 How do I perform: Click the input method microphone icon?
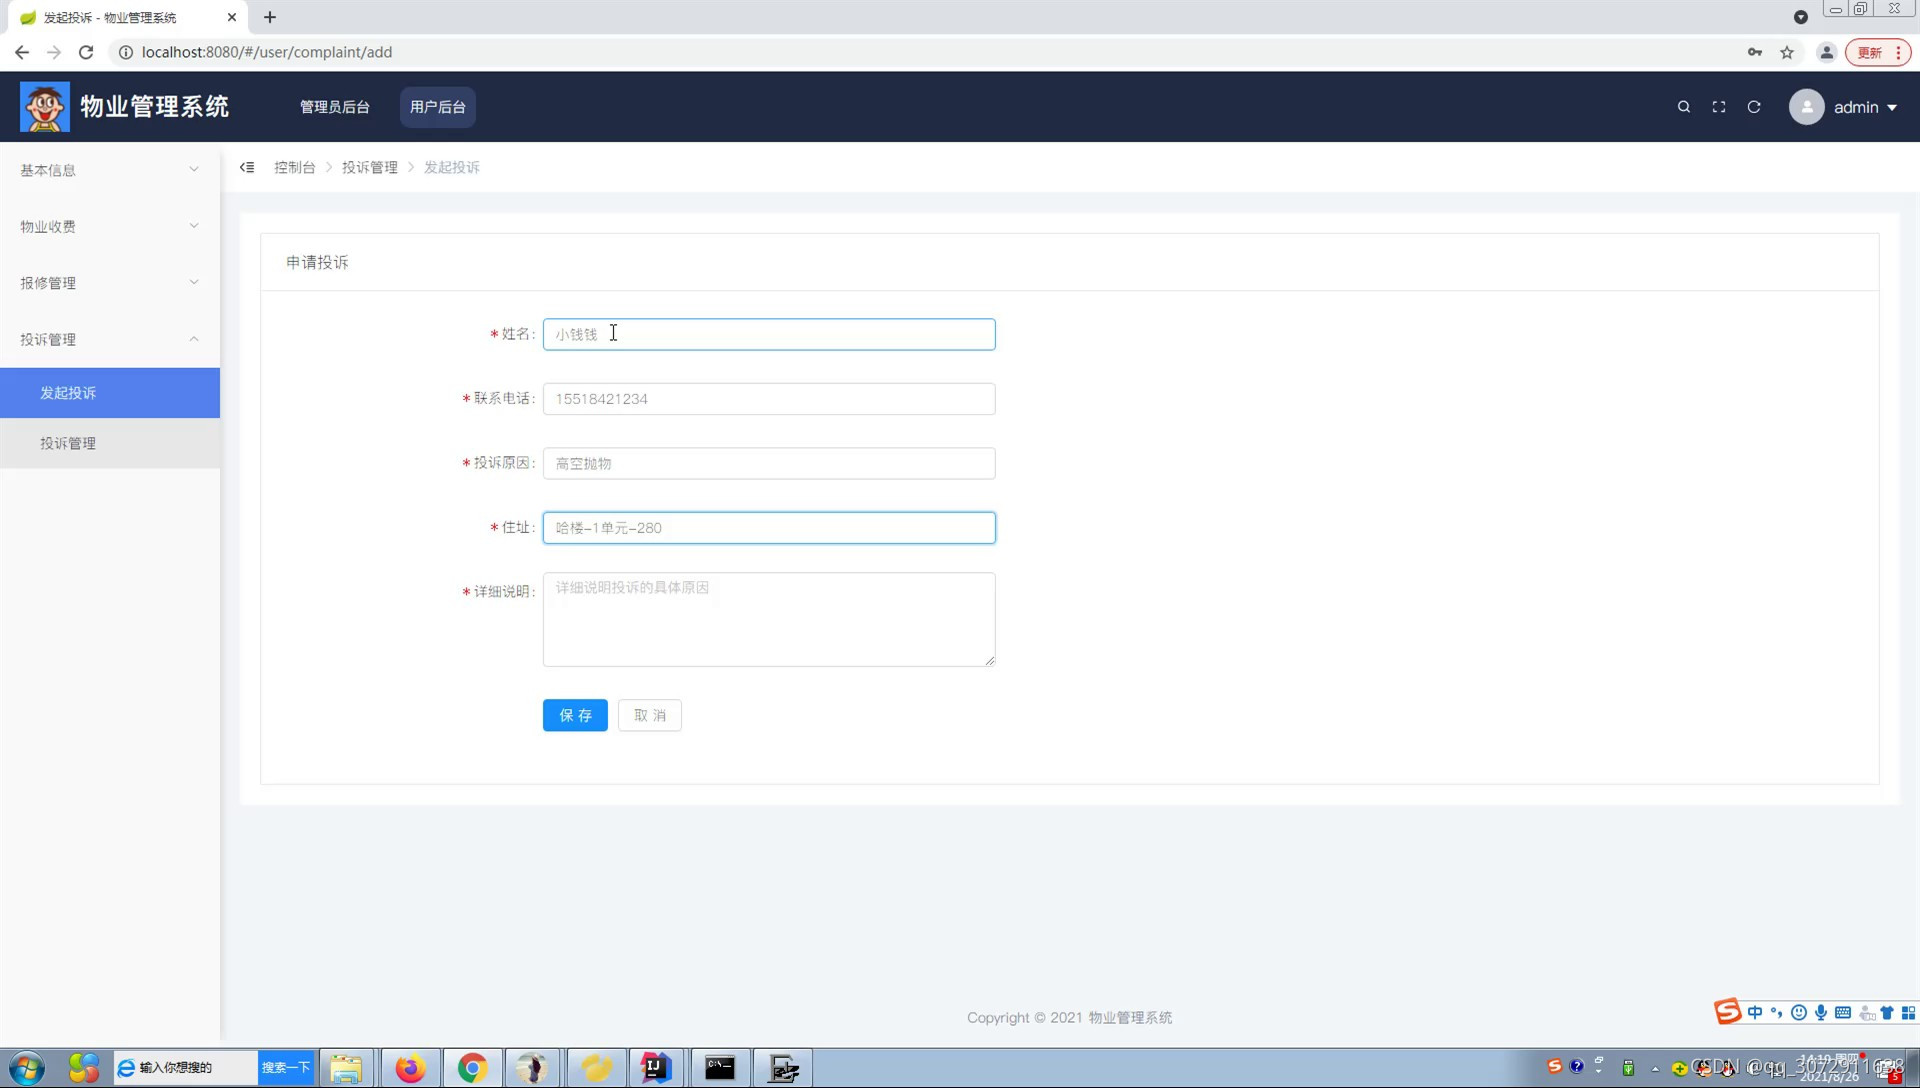pyautogui.click(x=1821, y=1013)
